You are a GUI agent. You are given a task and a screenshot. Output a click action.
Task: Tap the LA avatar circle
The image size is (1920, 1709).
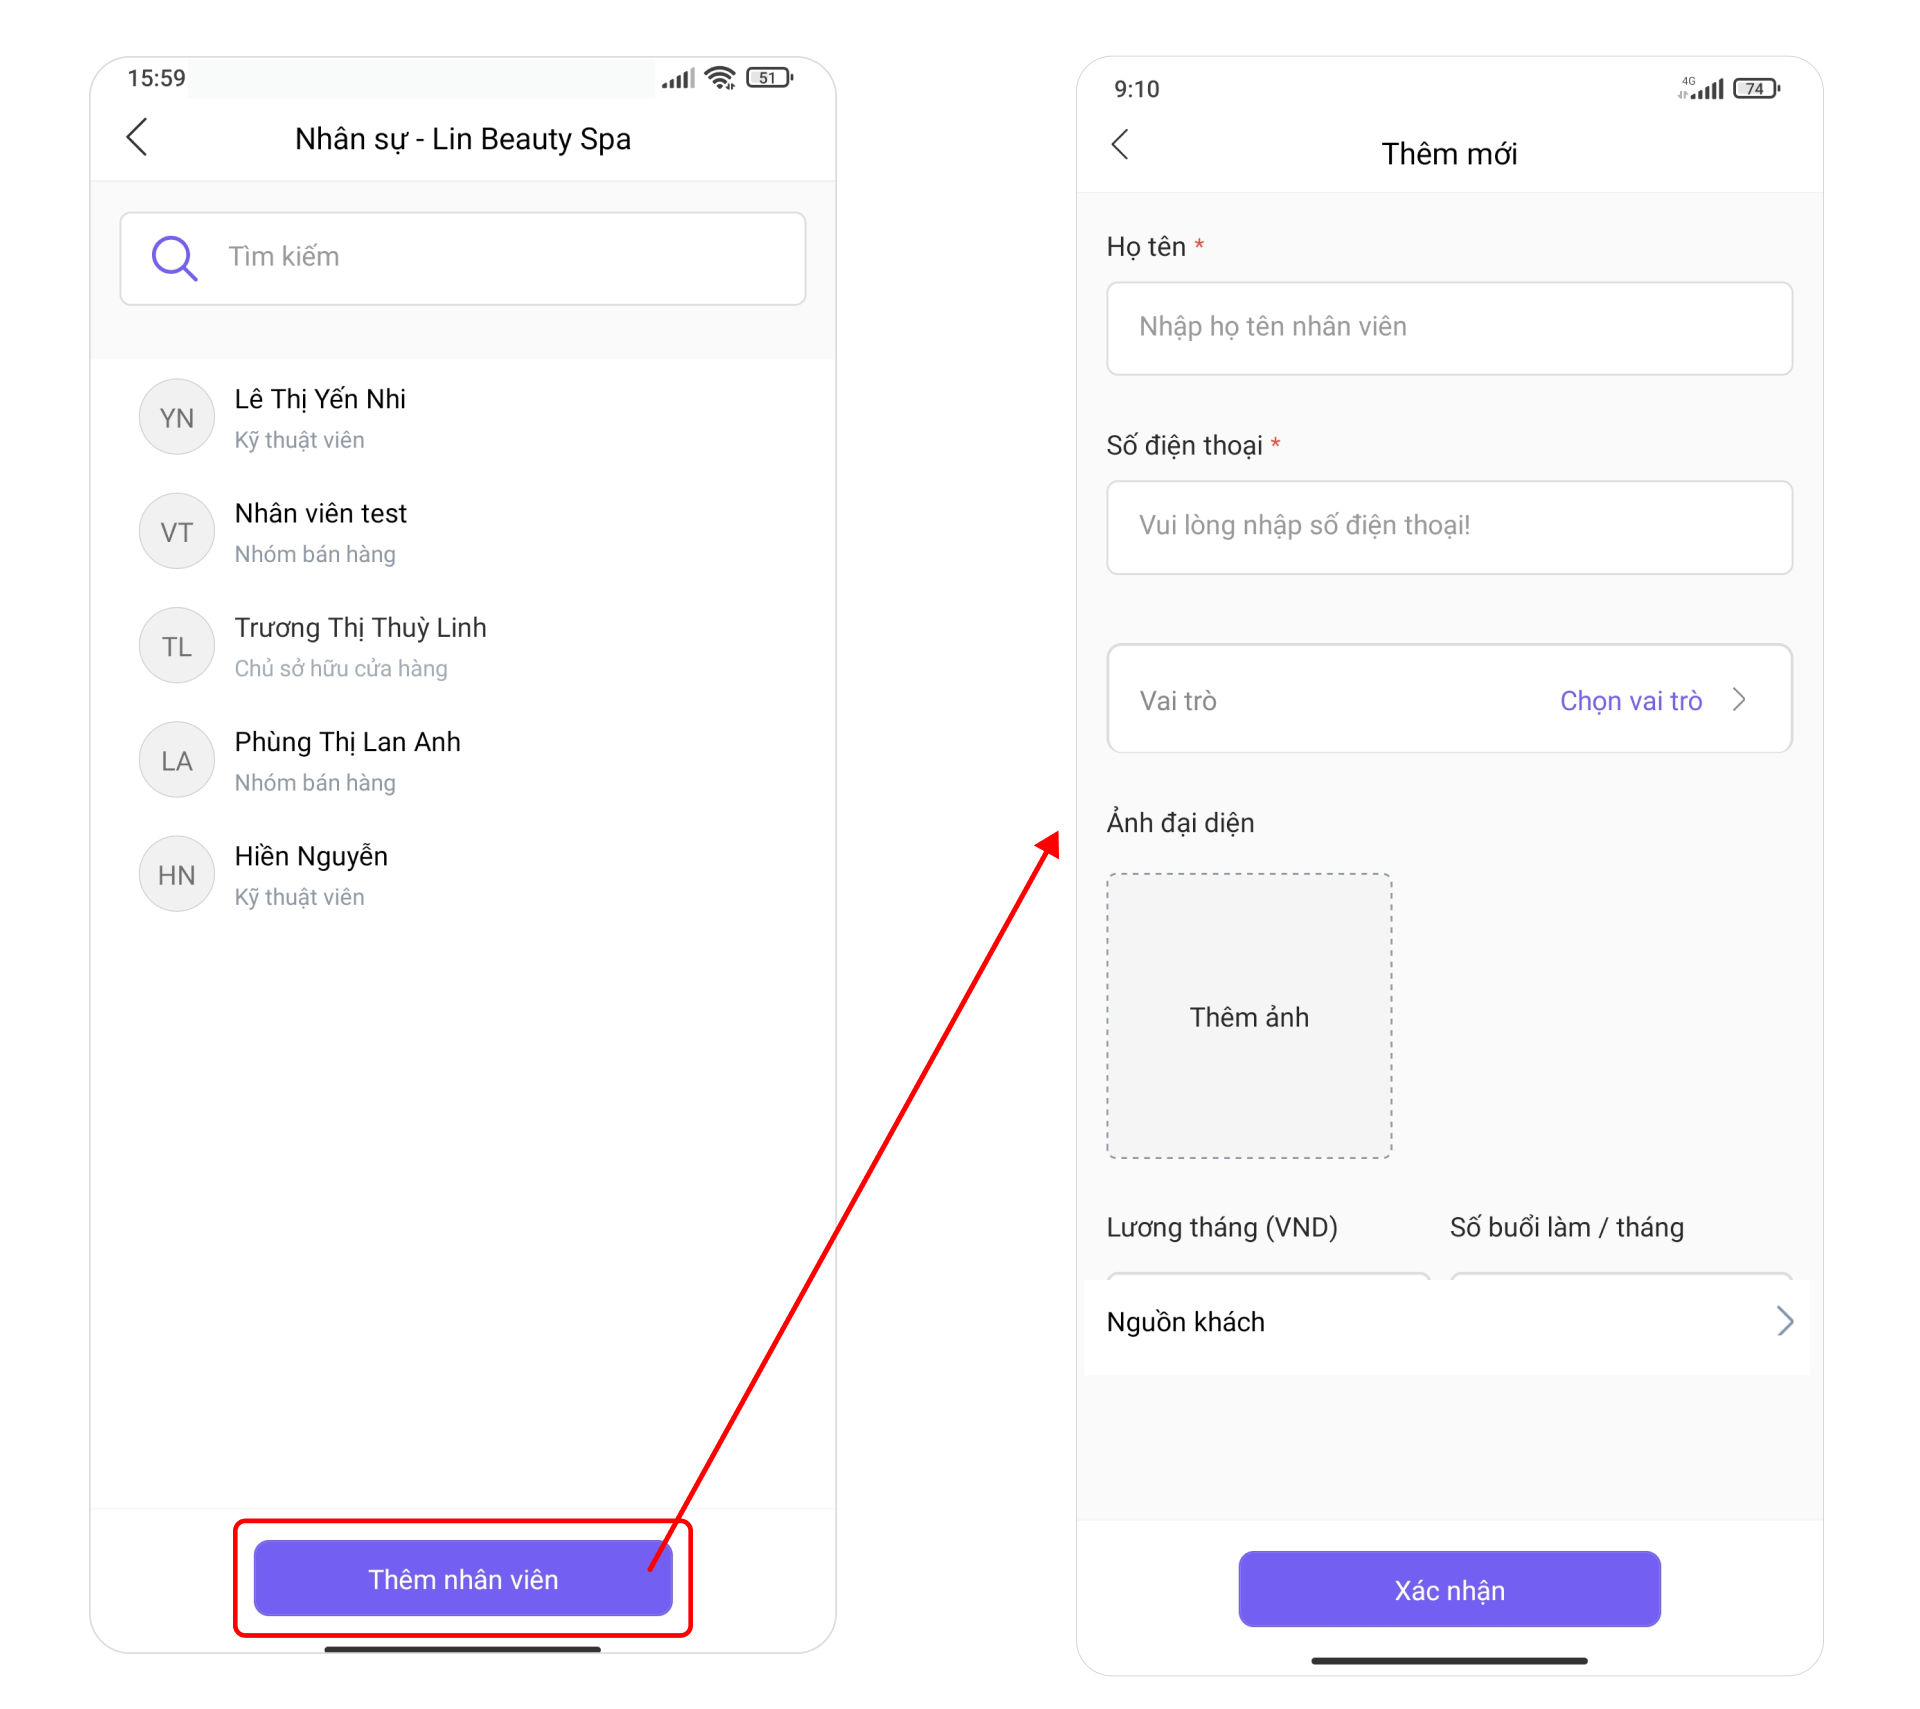177,760
